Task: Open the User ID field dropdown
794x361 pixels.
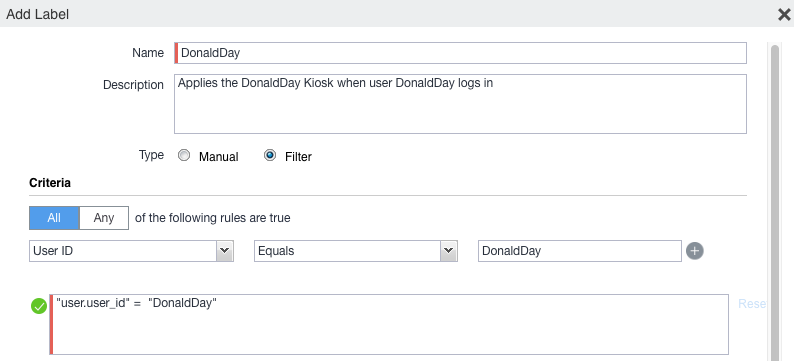Action: 131,251
